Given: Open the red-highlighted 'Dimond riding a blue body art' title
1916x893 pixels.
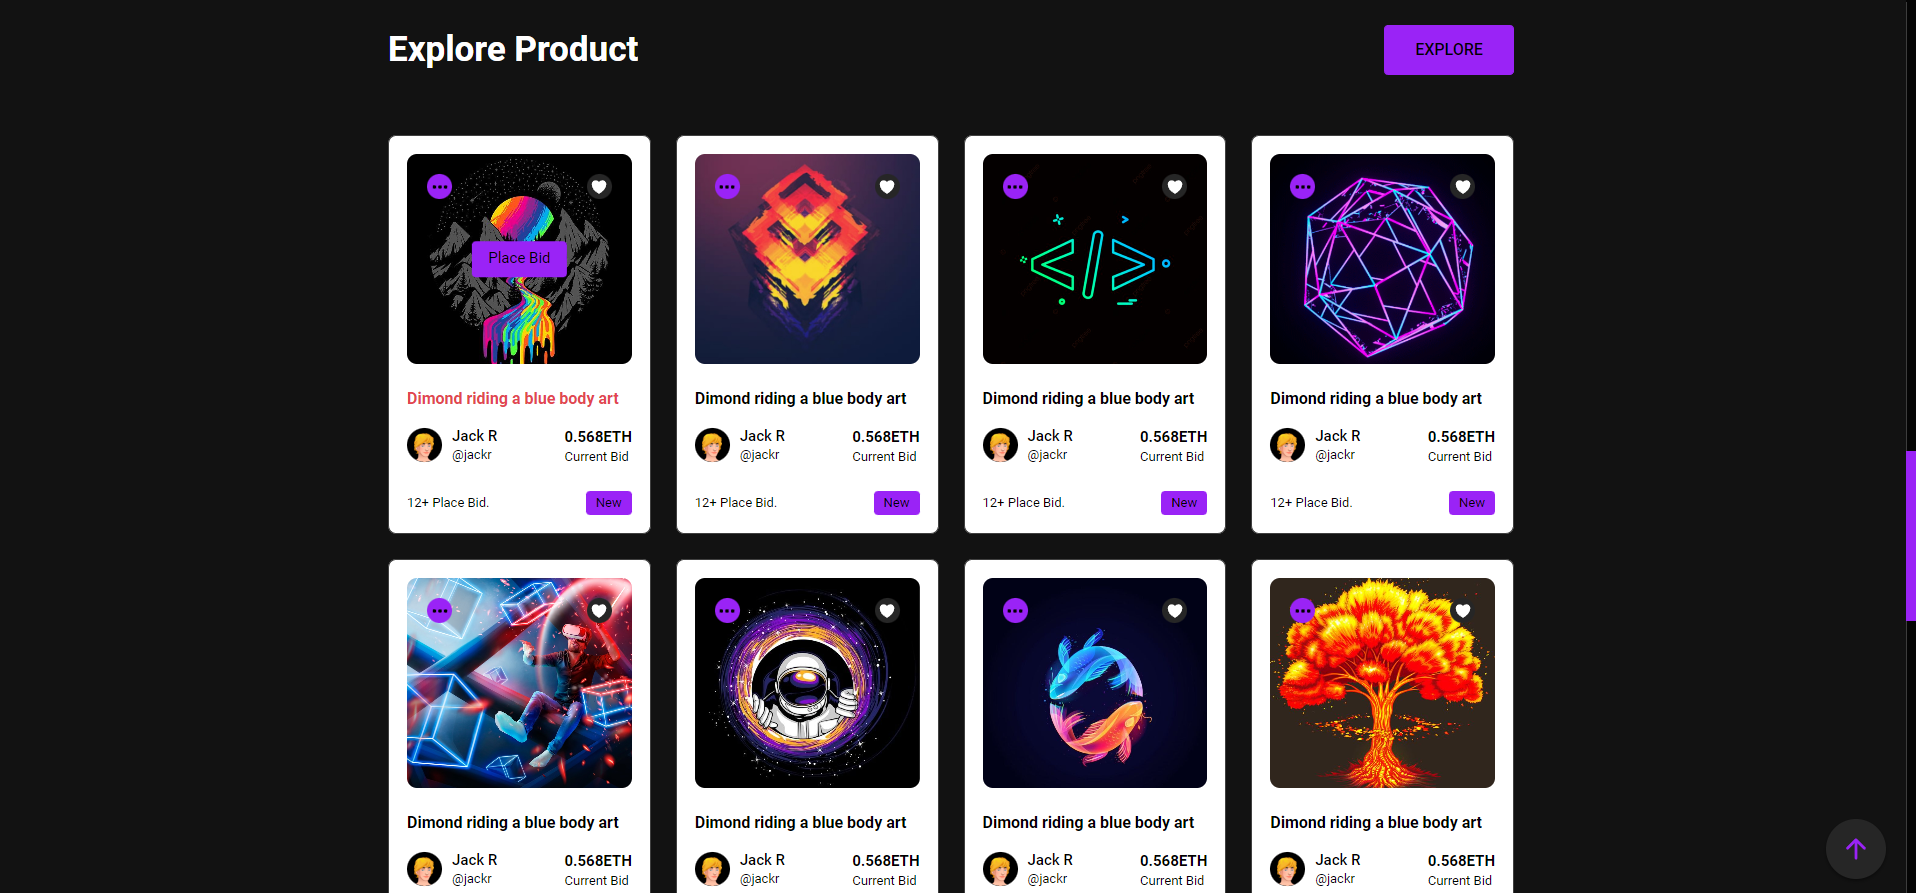Looking at the screenshot, I should pos(512,398).
